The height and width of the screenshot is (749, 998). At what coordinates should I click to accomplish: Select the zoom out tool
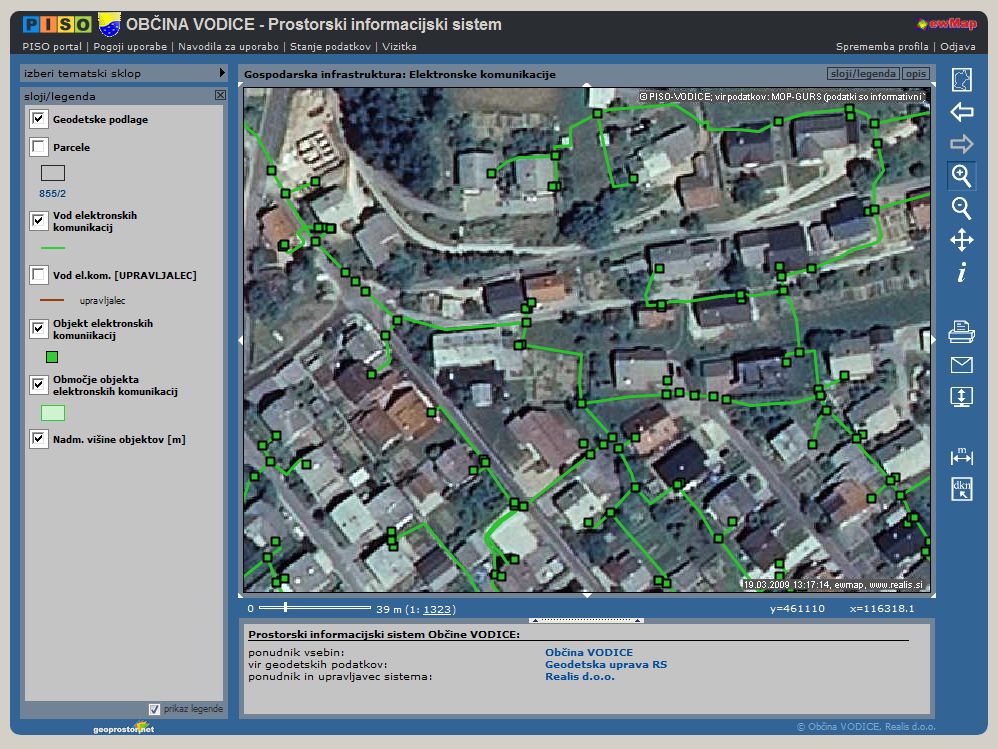[961, 208]
